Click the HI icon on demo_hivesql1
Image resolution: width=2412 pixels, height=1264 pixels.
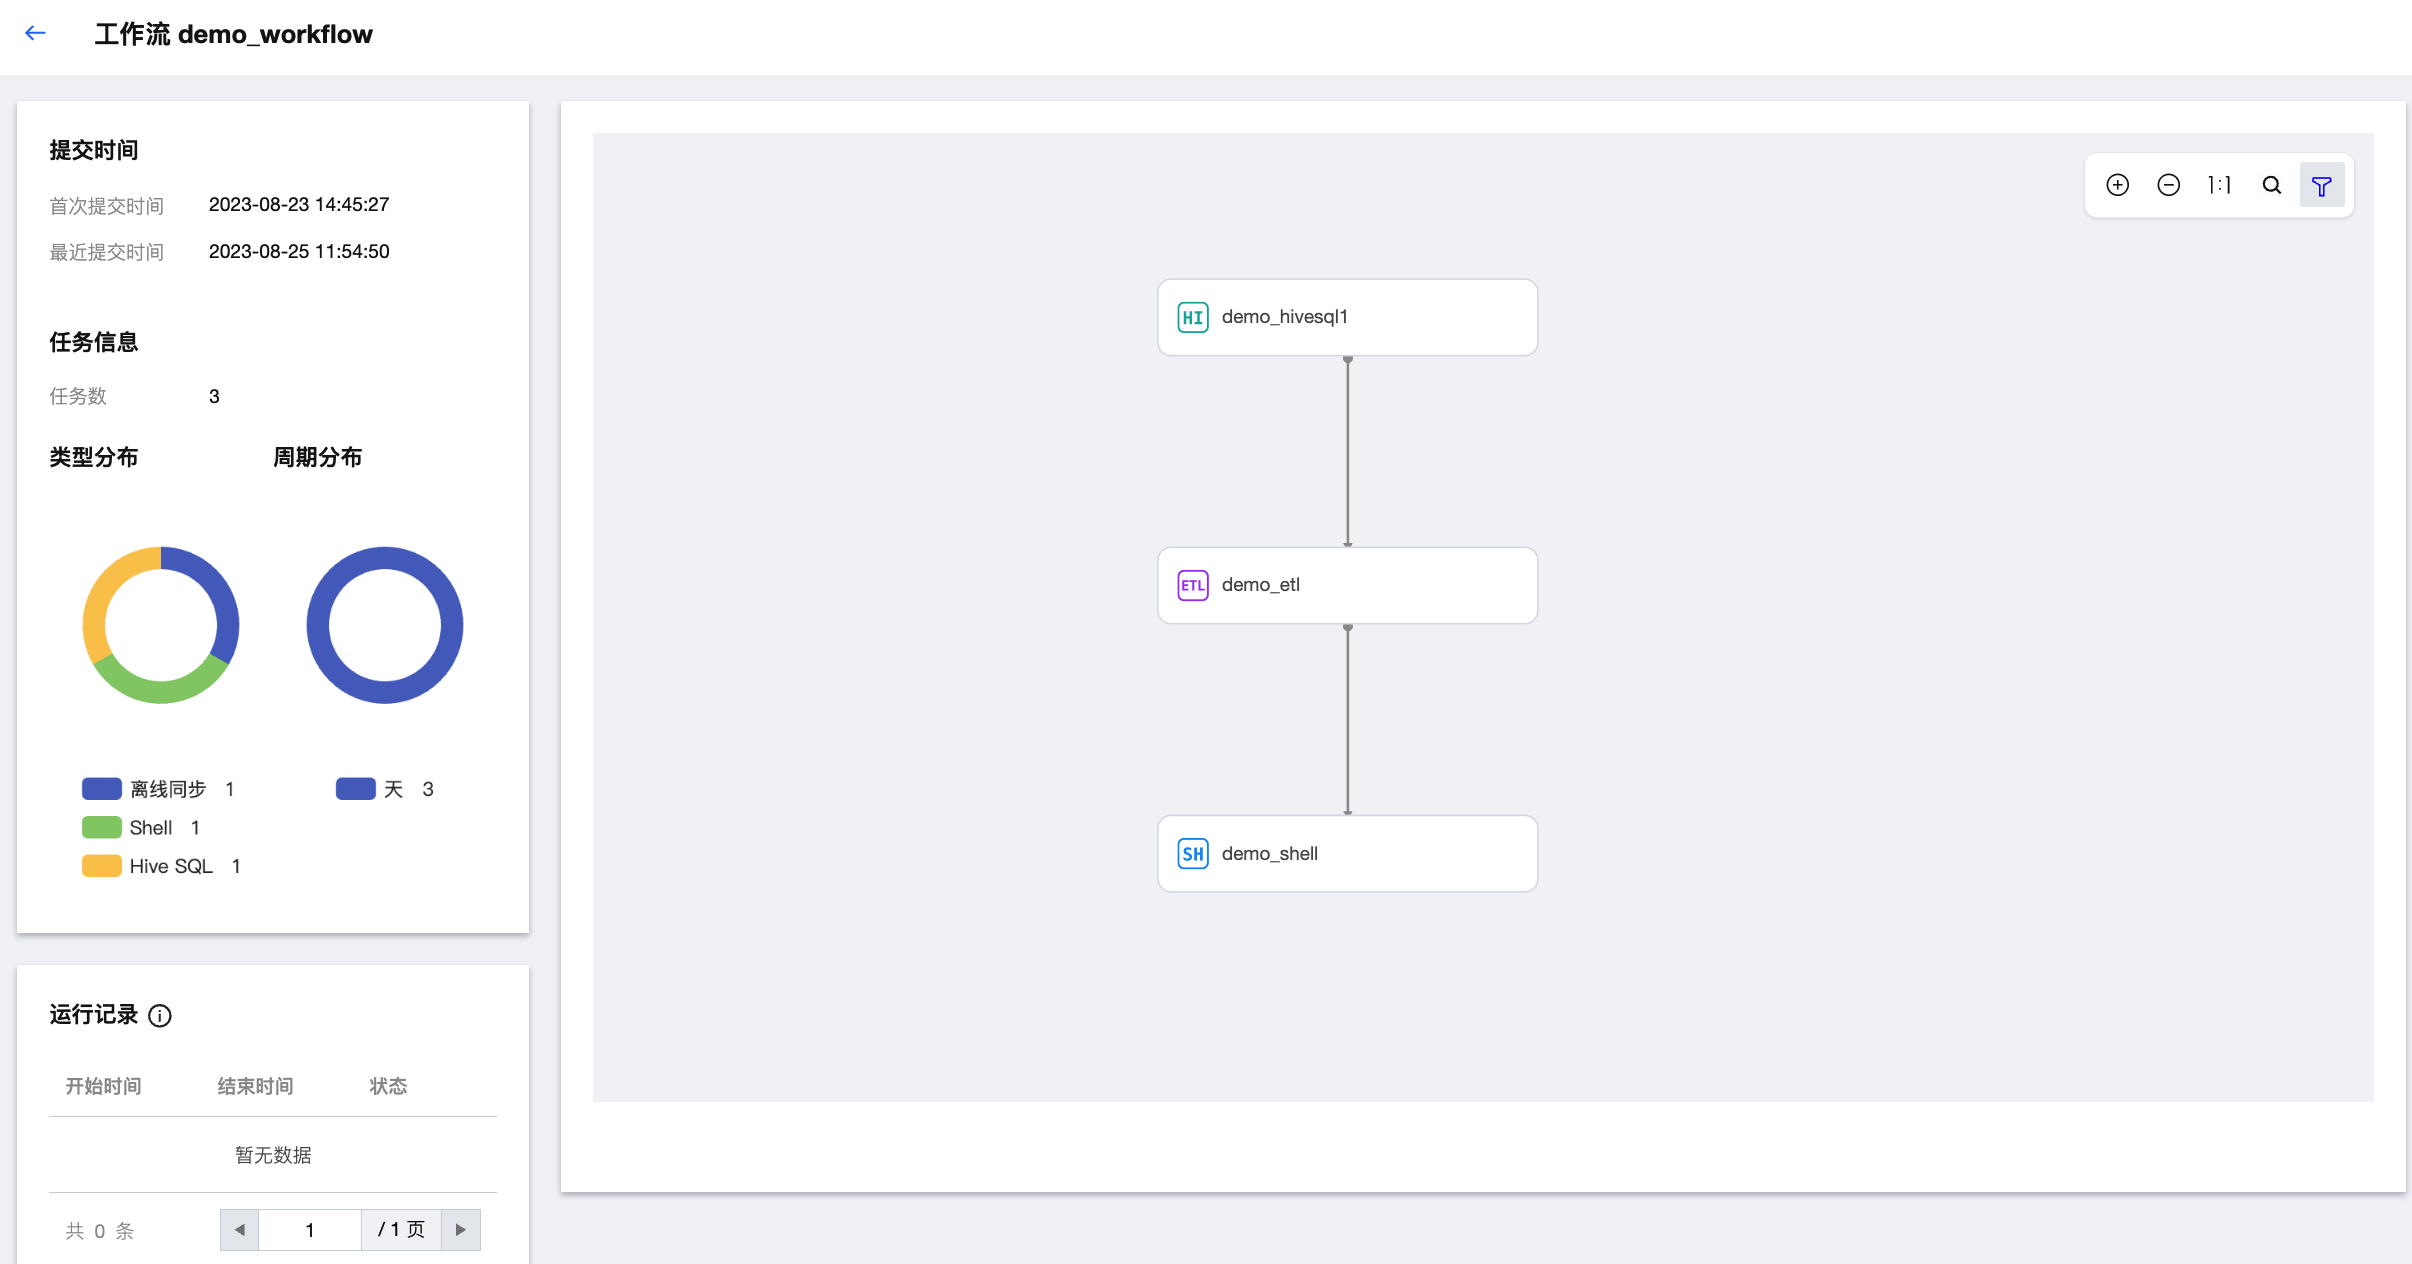[1193, 317]
